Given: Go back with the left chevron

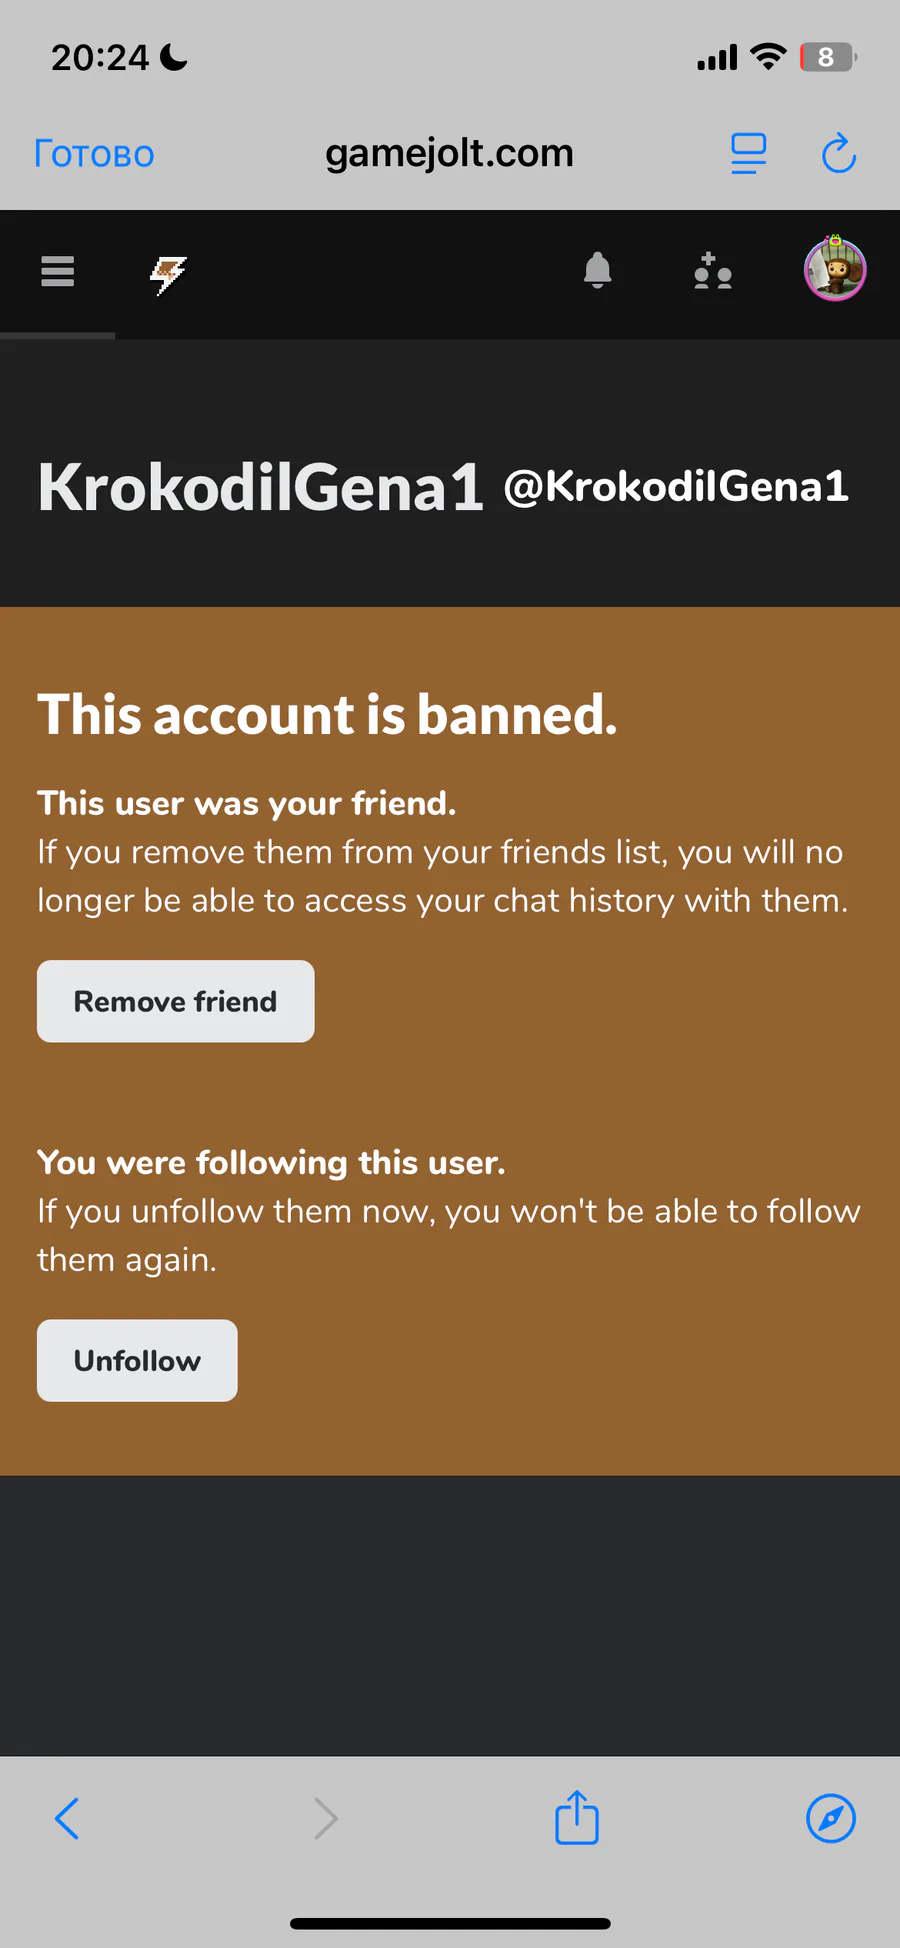Looking at the screenshot, I should point(67,1818).
